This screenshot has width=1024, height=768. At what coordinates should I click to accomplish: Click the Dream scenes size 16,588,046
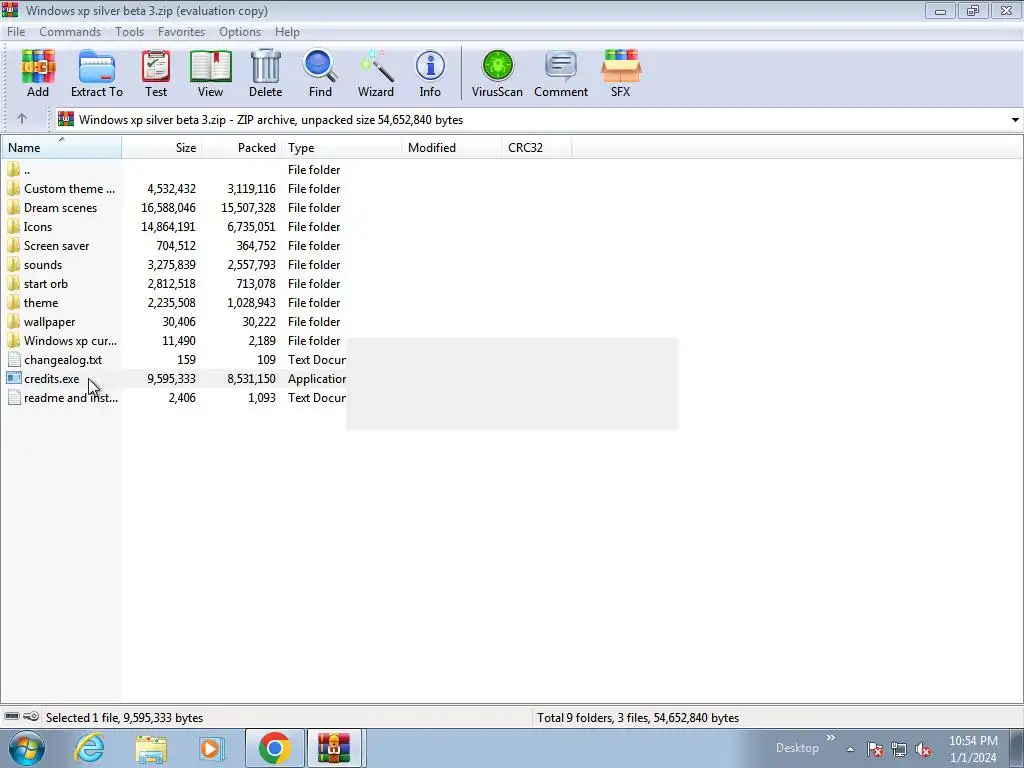(x=168, y=208)
